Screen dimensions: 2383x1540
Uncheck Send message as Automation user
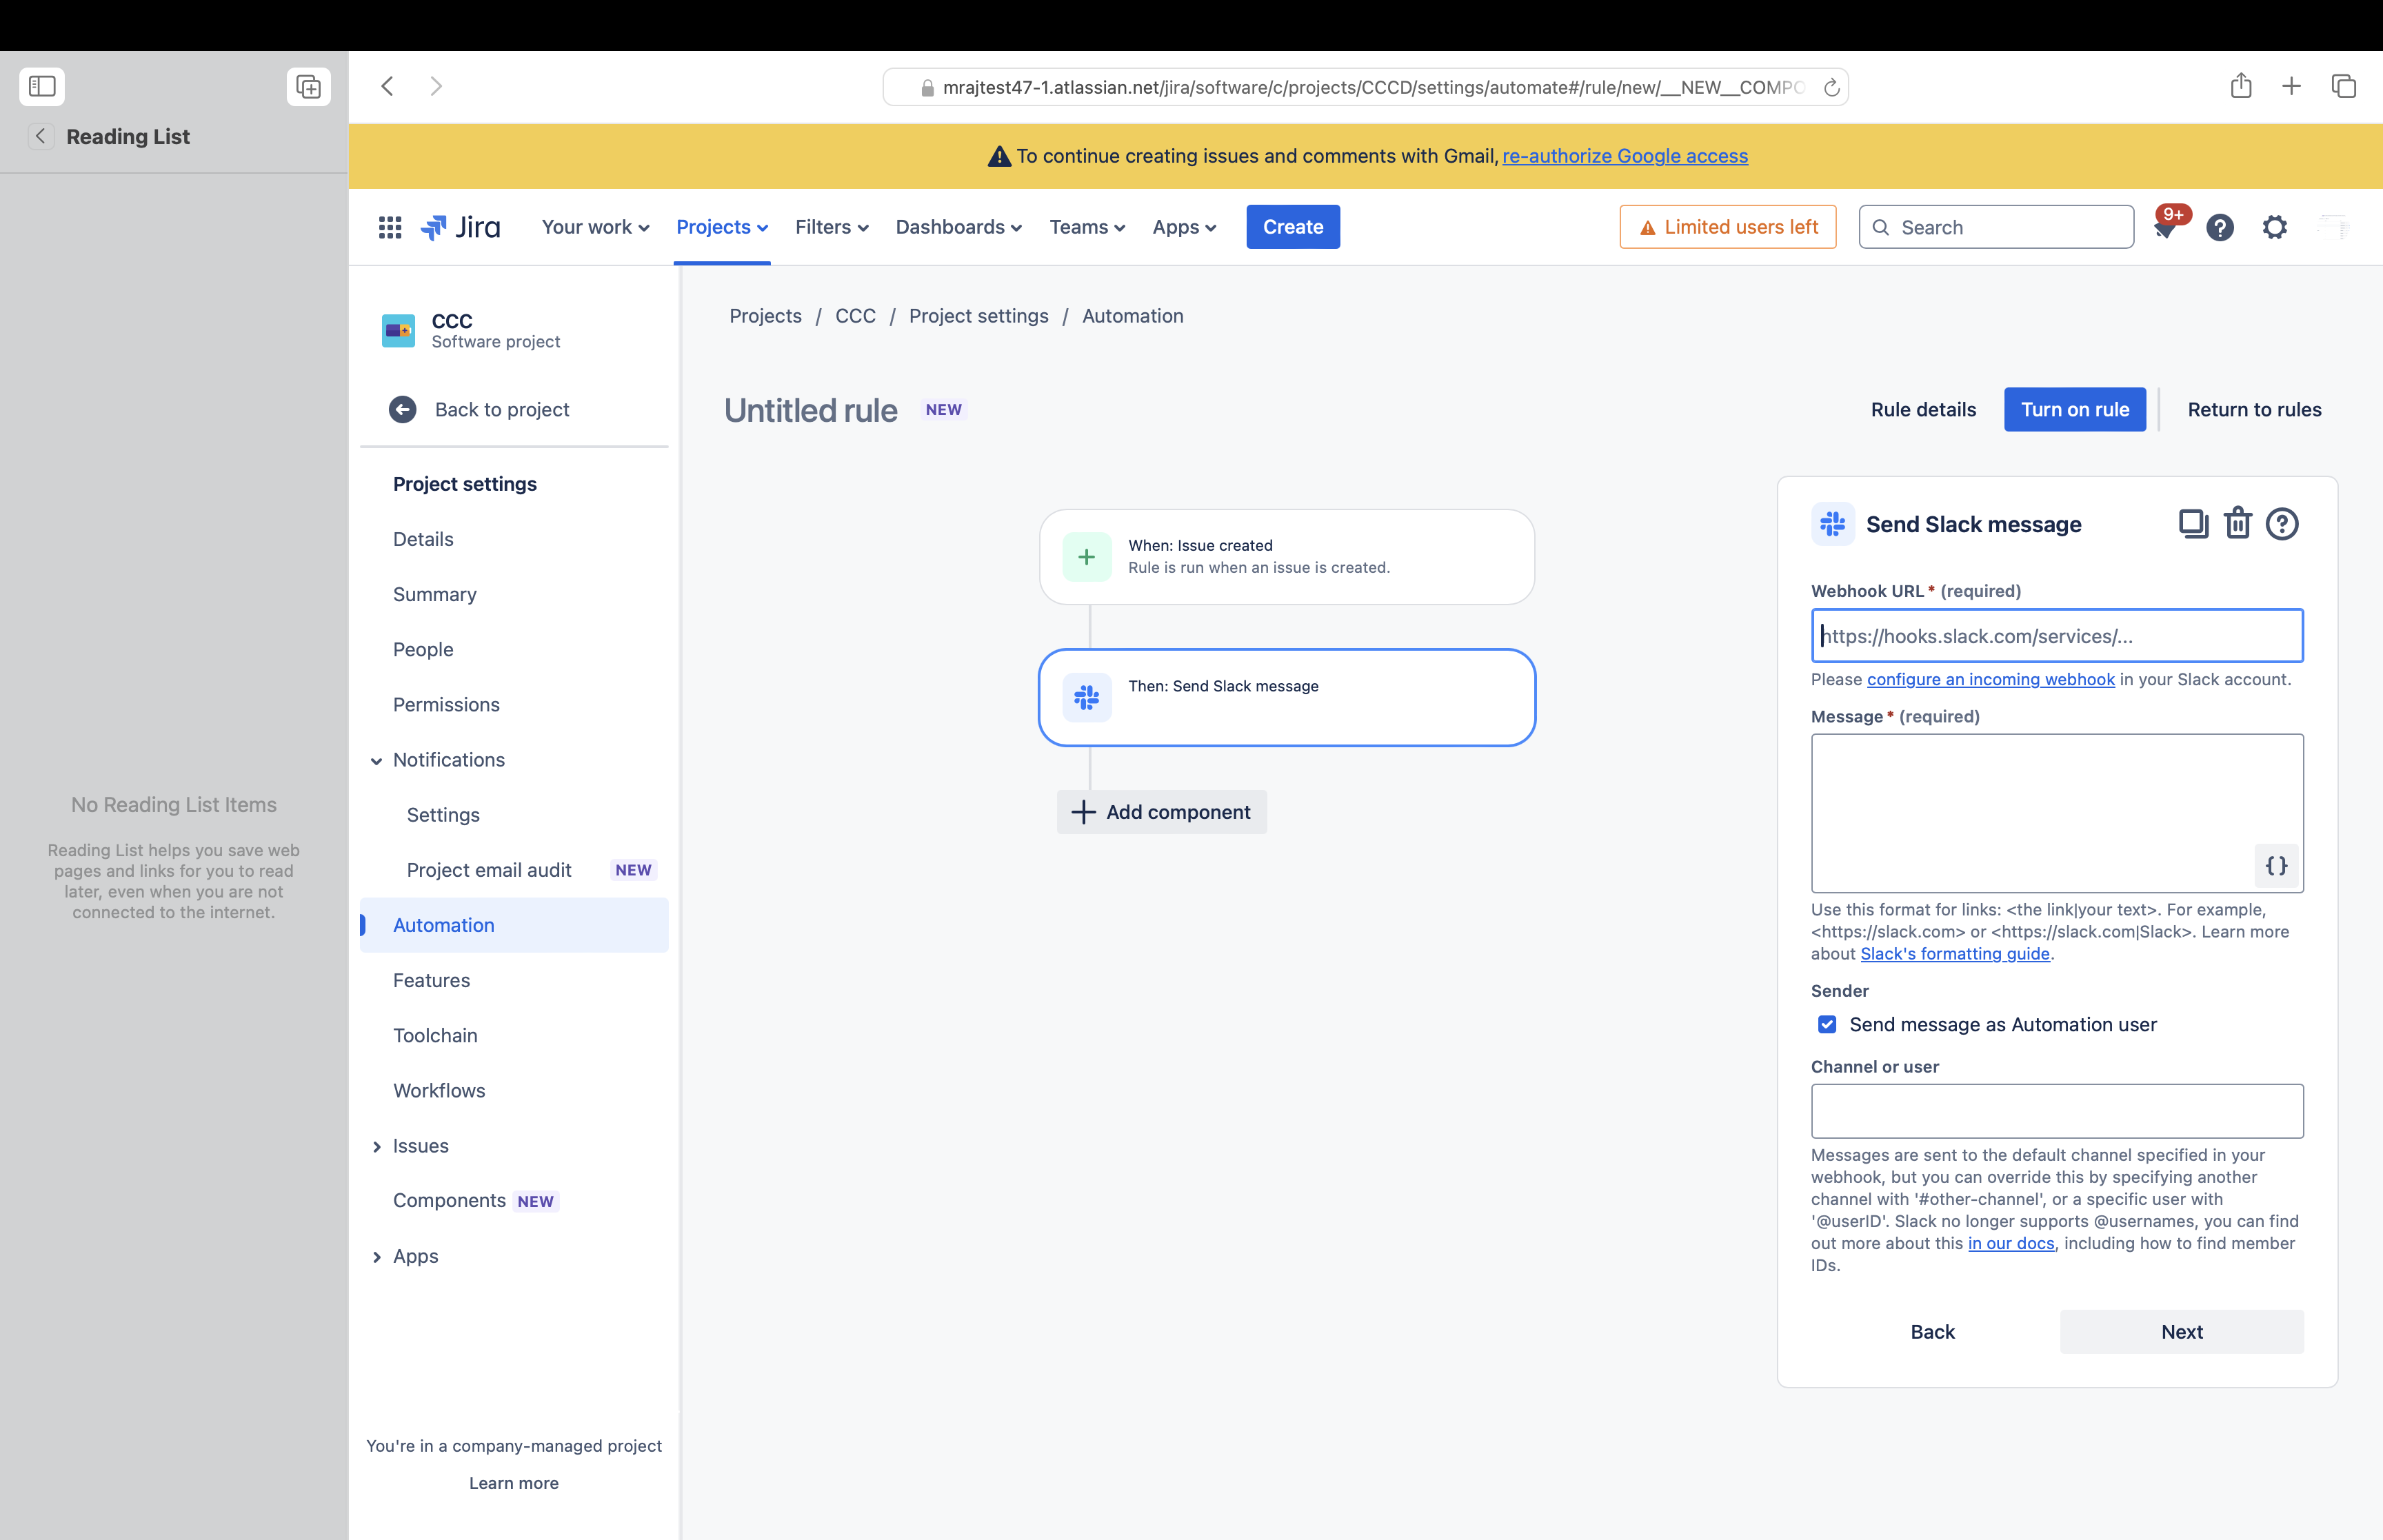click(x=1828, y=1024)
